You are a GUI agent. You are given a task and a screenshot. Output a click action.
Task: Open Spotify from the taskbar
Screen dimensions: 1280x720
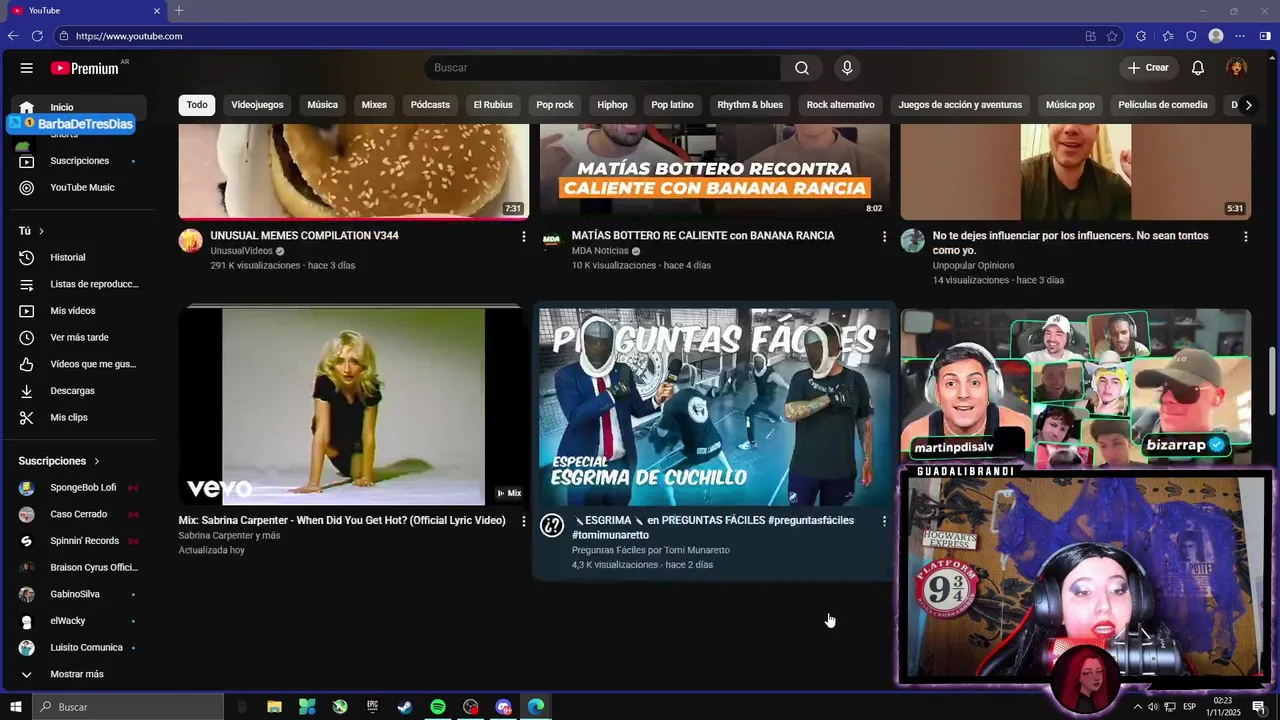pyautogui.click(x=438, y=707)
